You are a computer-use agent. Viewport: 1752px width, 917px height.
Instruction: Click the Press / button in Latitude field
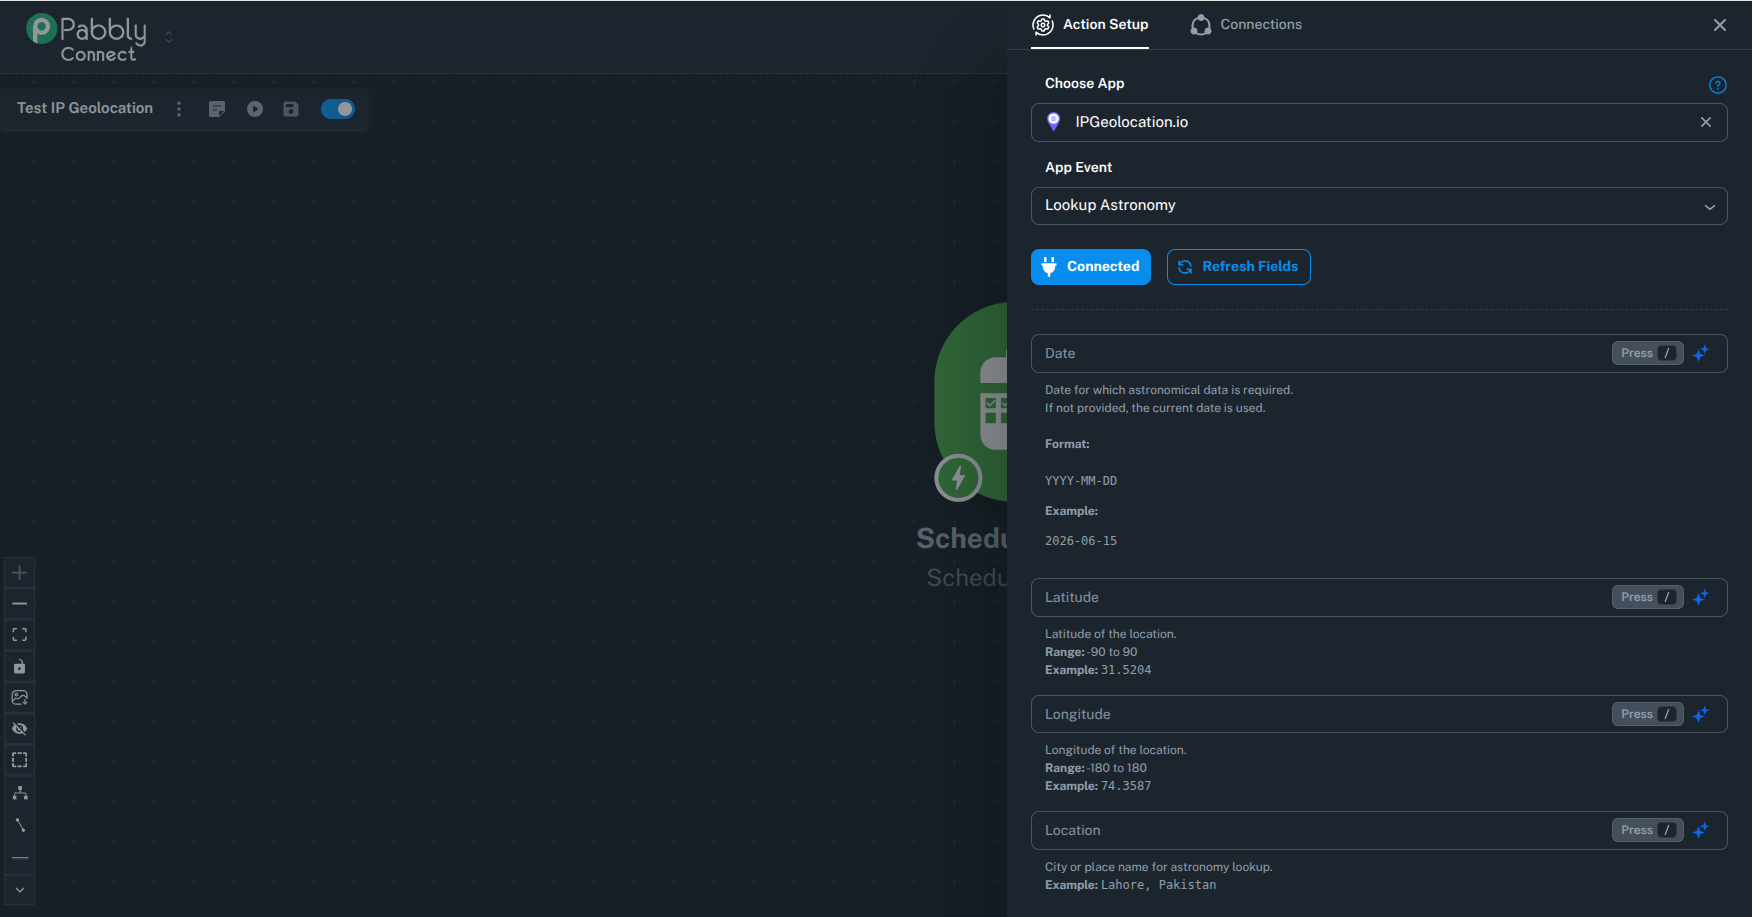point(1648,597)
